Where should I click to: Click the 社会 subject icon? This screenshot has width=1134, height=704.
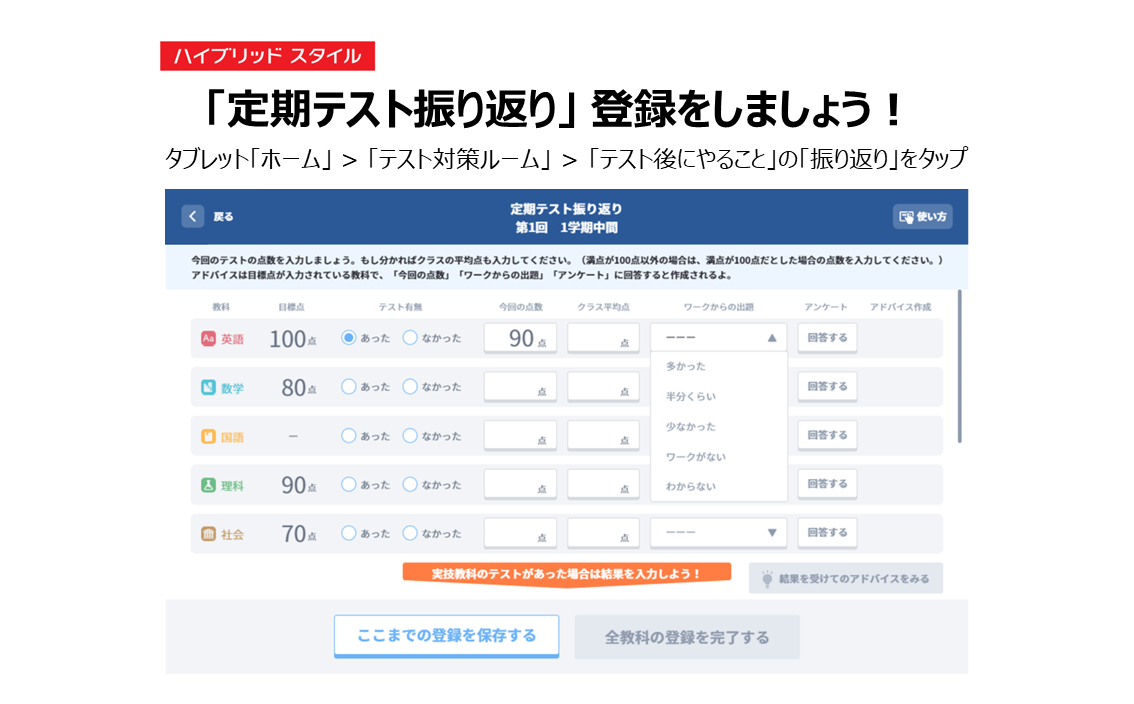(208, 535)
